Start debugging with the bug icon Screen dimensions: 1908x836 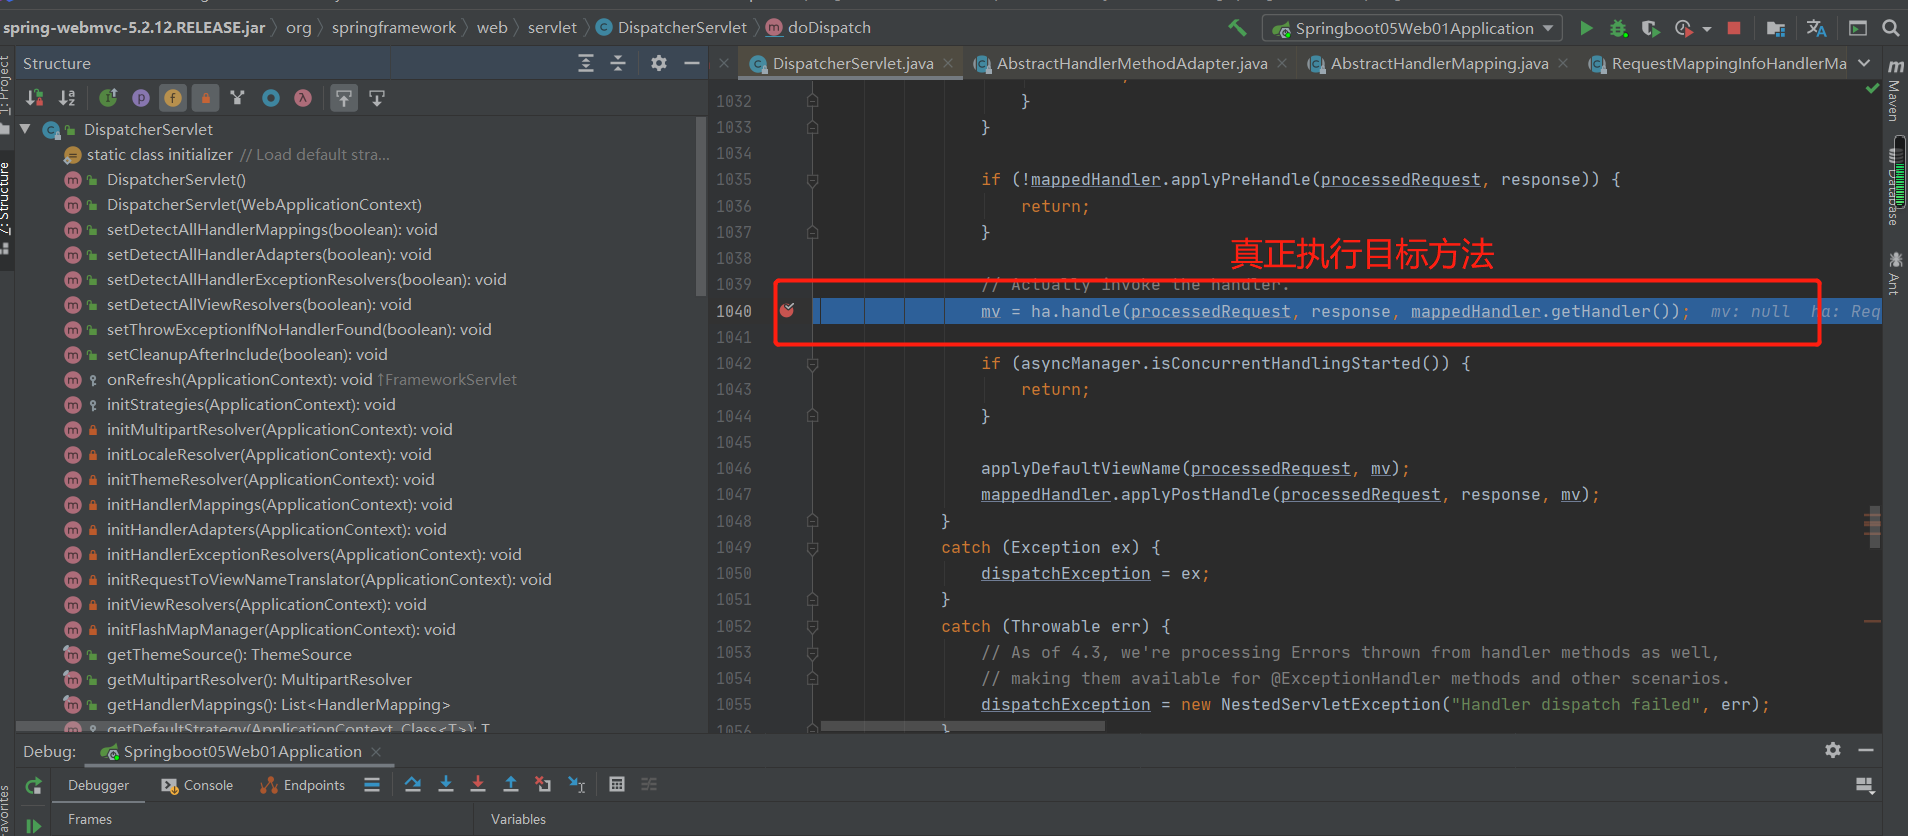point(1618,28)
